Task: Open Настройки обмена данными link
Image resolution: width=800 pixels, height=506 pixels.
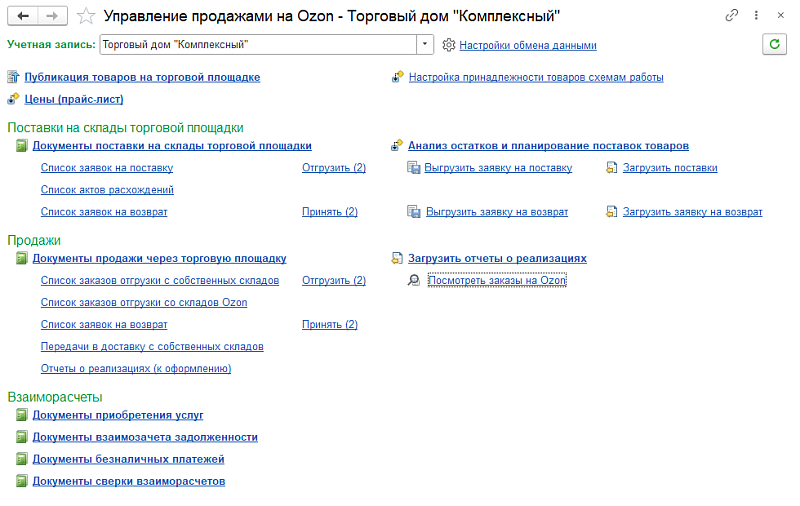Action: coord(528,45)
